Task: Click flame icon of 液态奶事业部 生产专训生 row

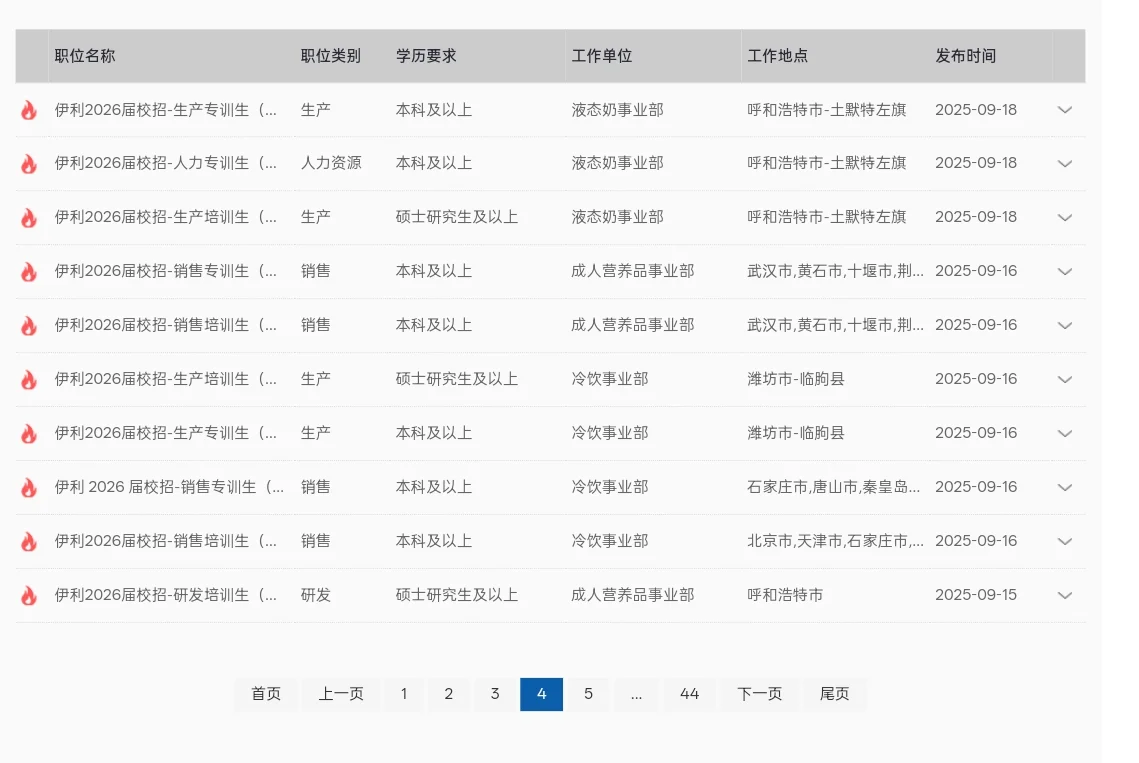Action: click(x=28, y=110)
